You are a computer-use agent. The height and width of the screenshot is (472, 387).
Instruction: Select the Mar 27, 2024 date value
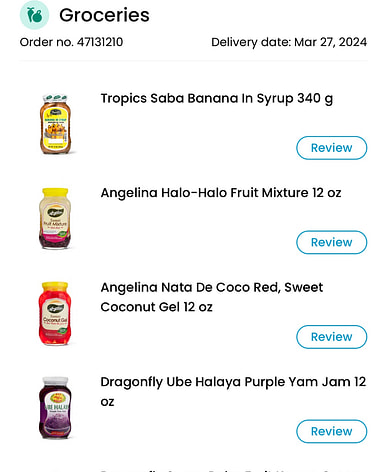pos(331,42)
